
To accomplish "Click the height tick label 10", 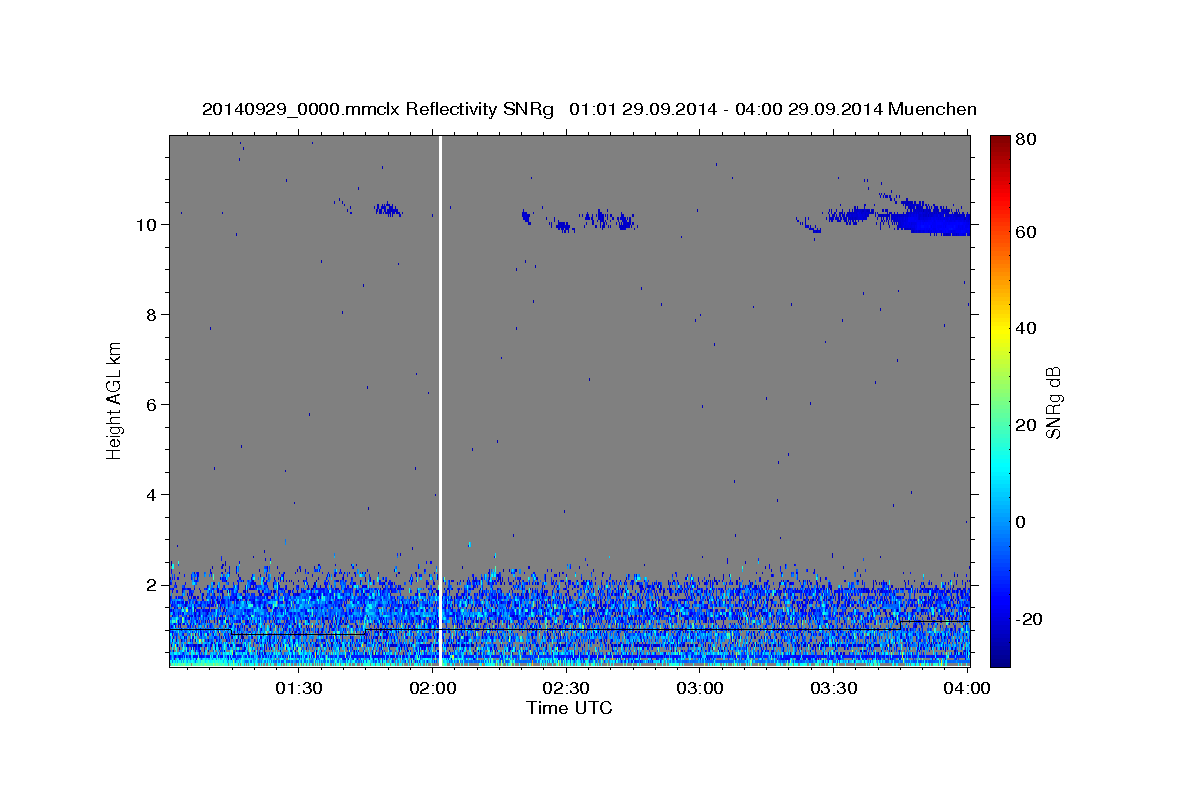I will 146,225.
